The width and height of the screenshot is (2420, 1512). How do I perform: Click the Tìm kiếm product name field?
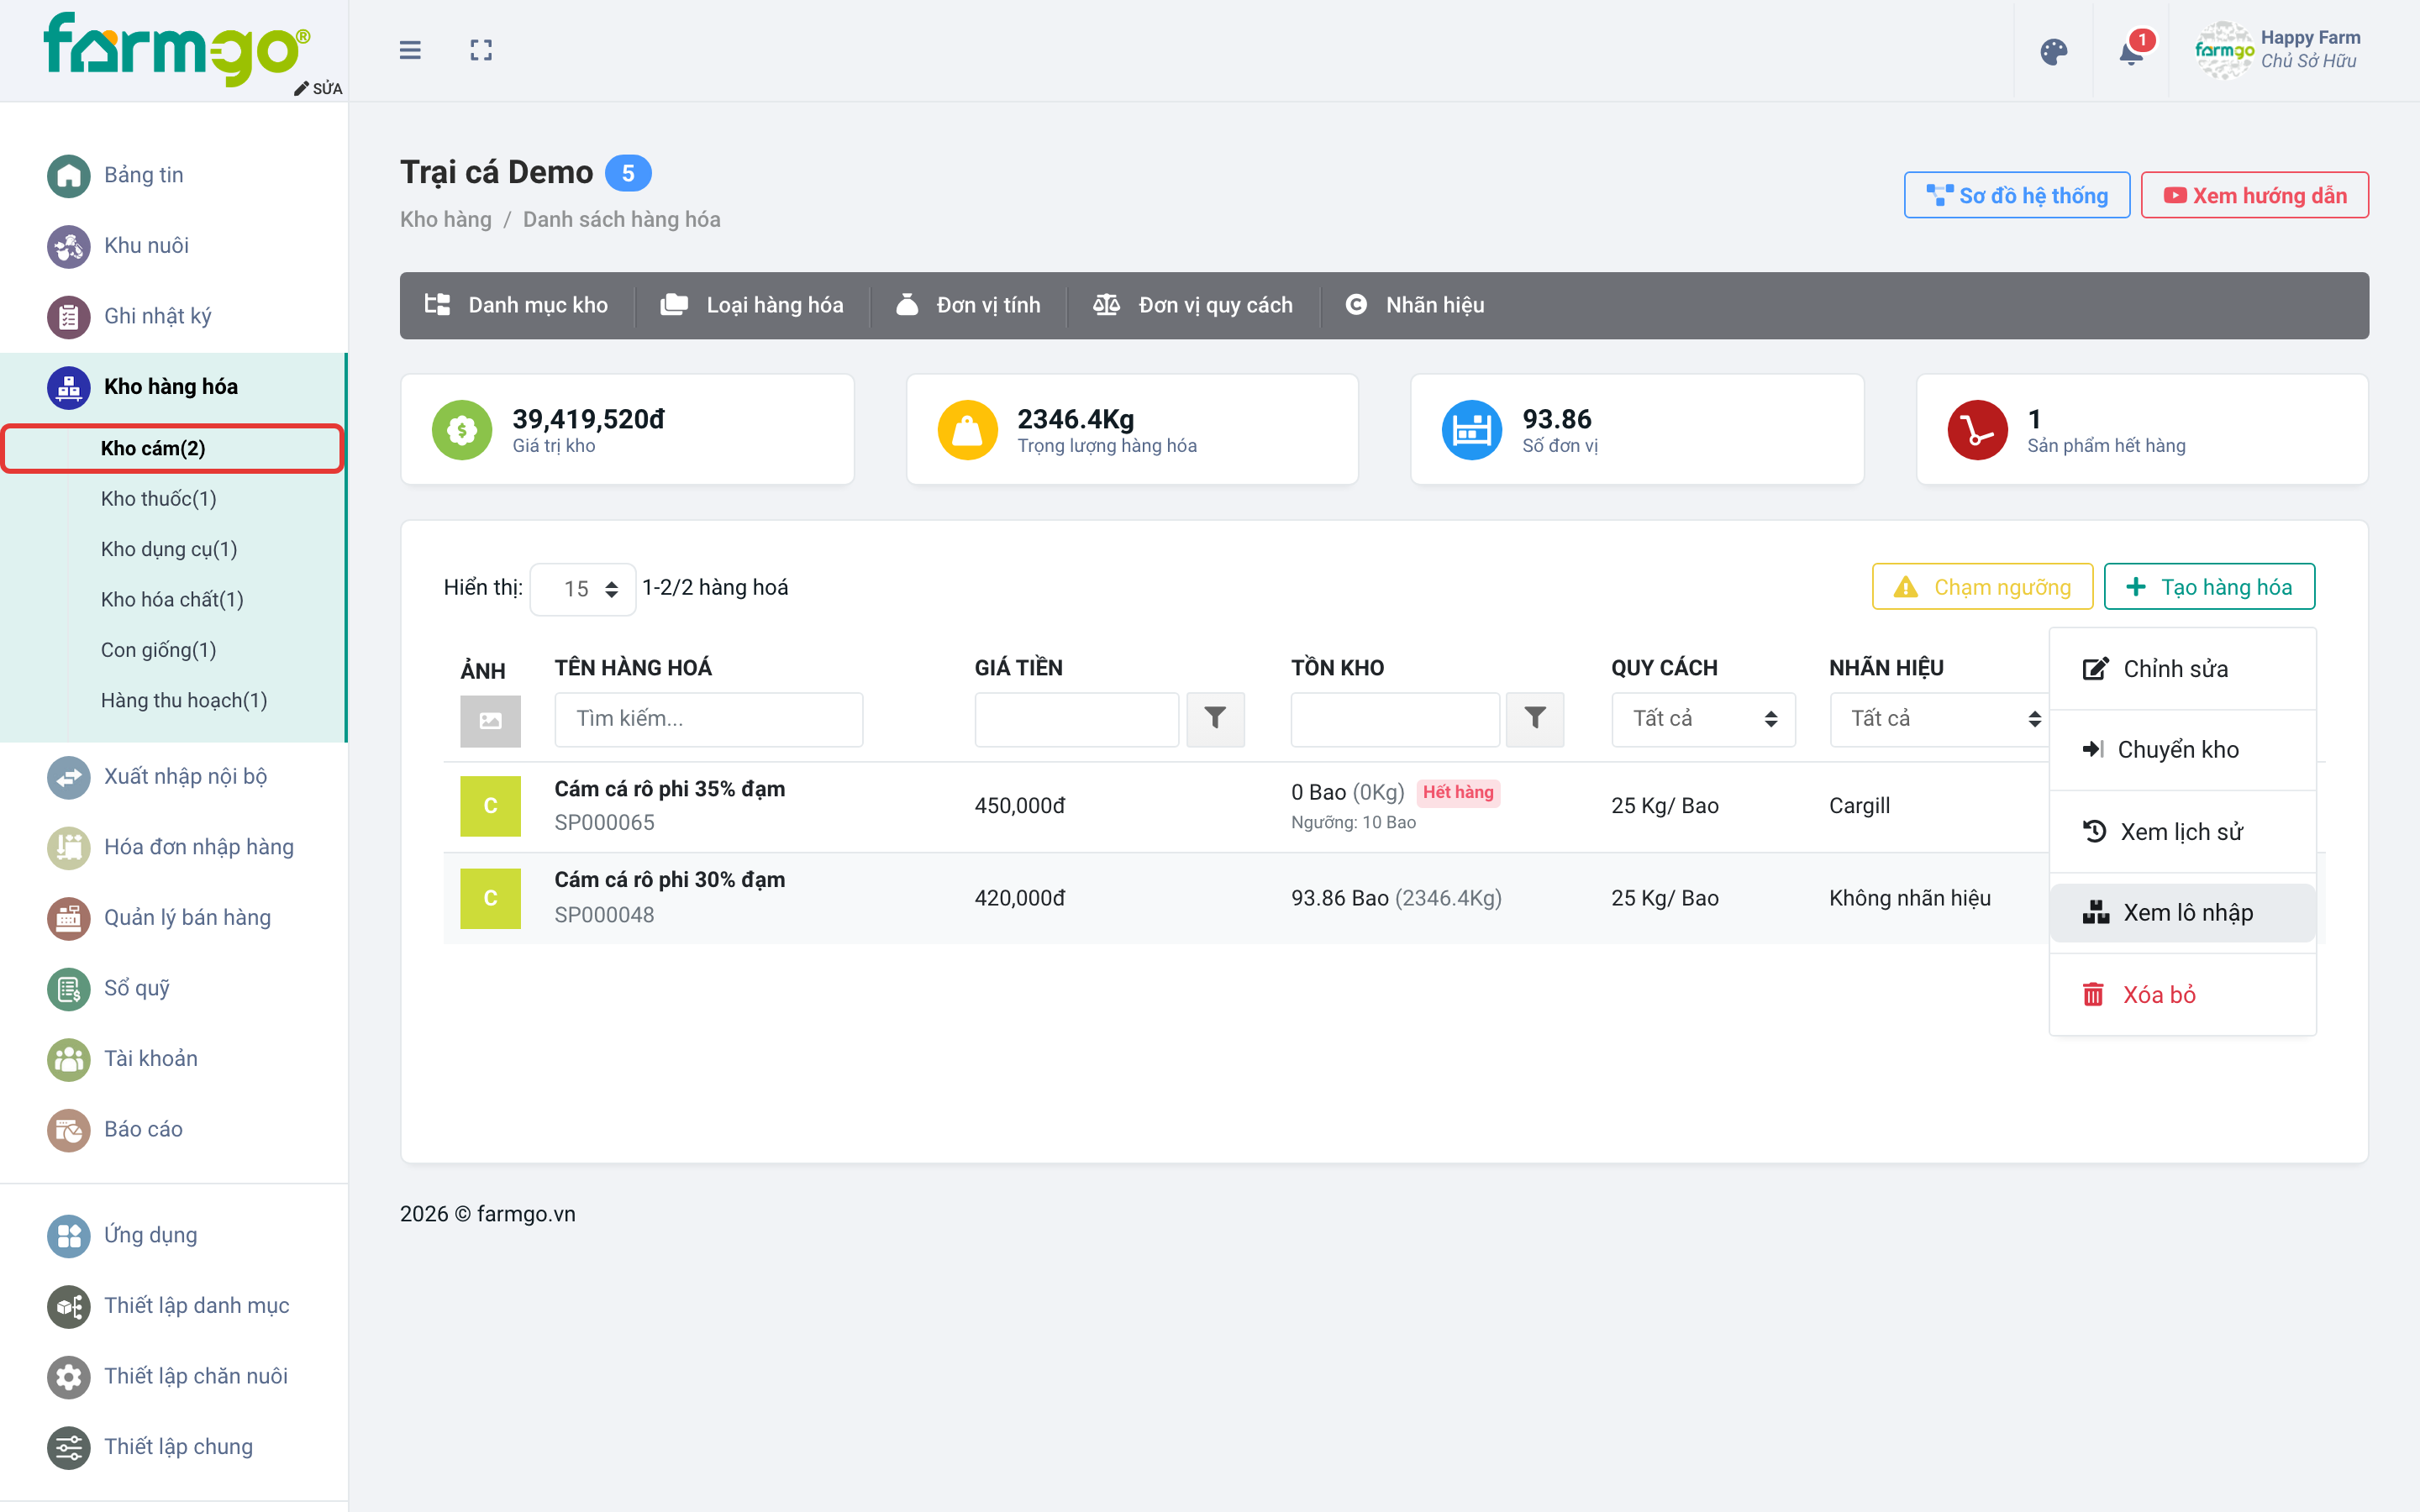coord(709,719)
